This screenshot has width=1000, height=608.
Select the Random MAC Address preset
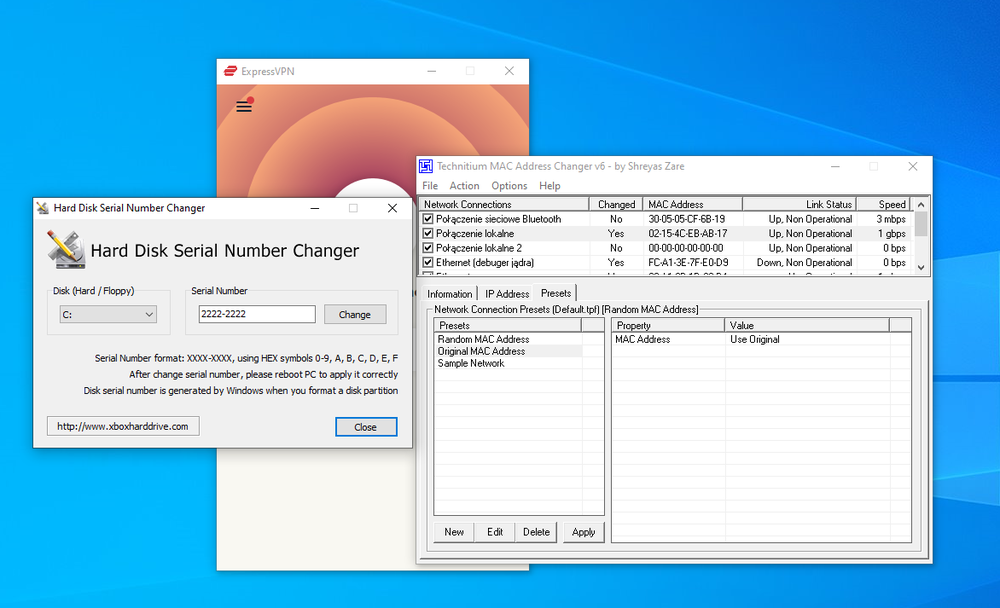[x=483, y=339]
